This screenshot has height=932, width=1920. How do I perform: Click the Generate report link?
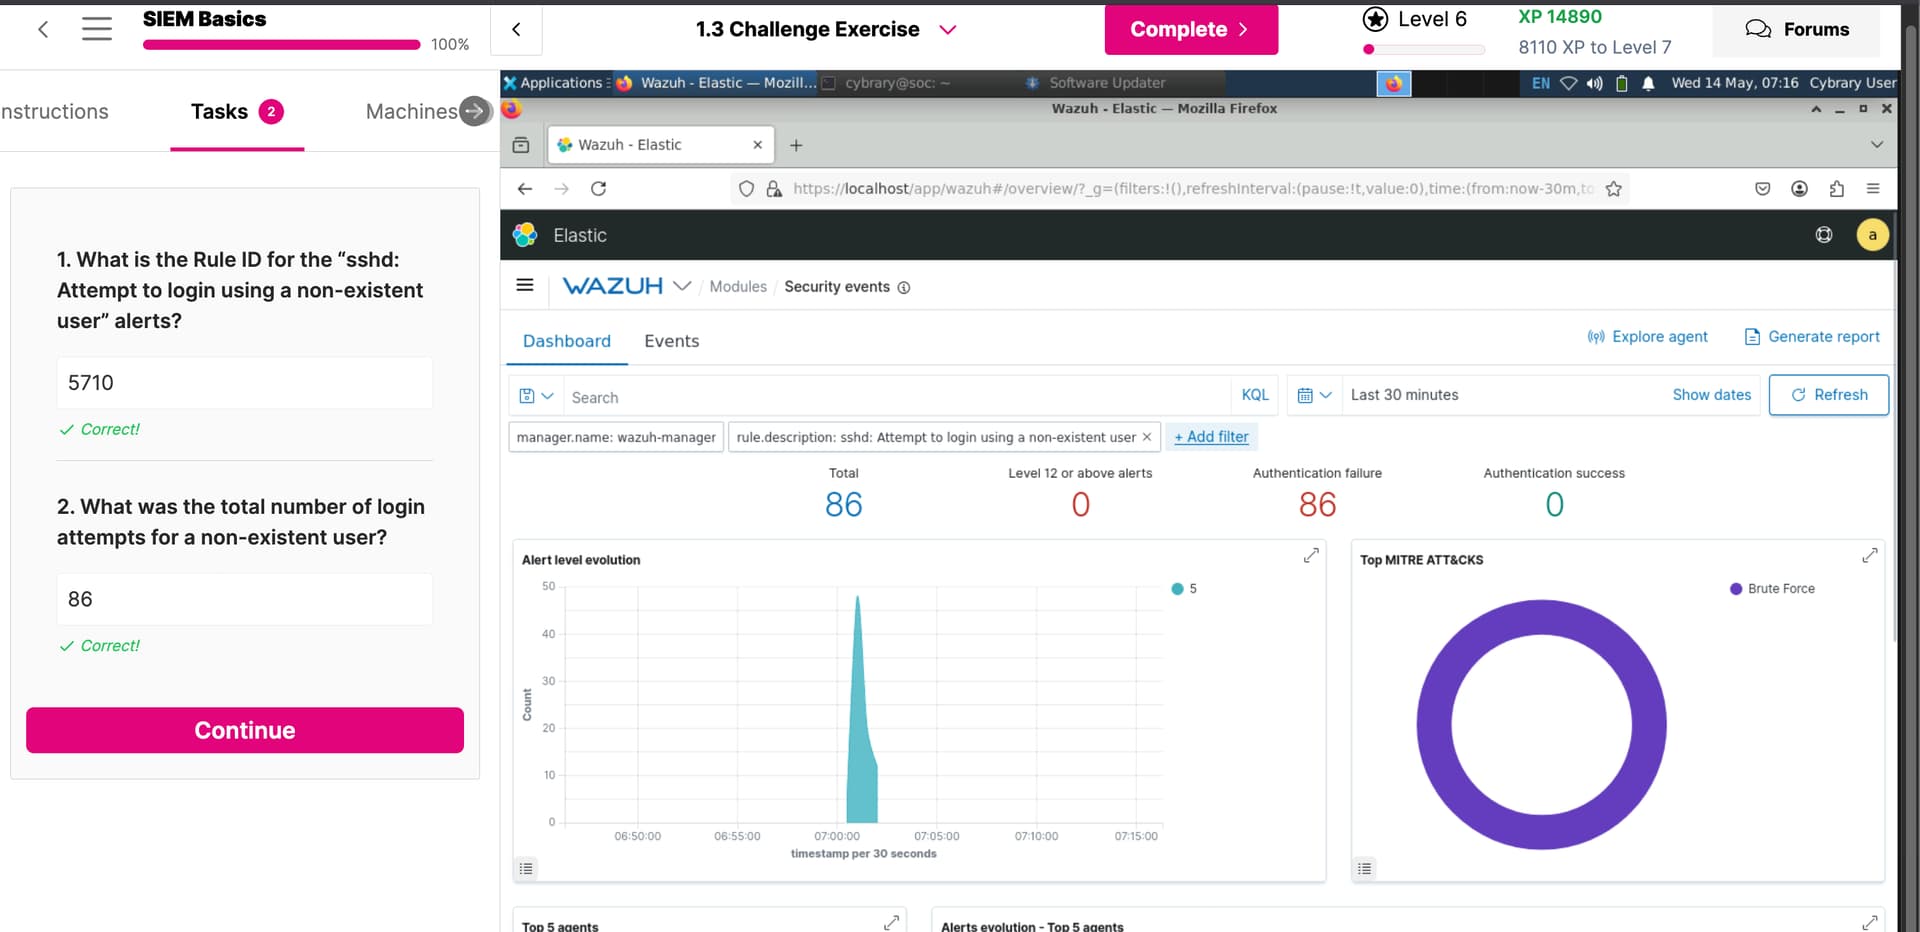point(1812,337)
